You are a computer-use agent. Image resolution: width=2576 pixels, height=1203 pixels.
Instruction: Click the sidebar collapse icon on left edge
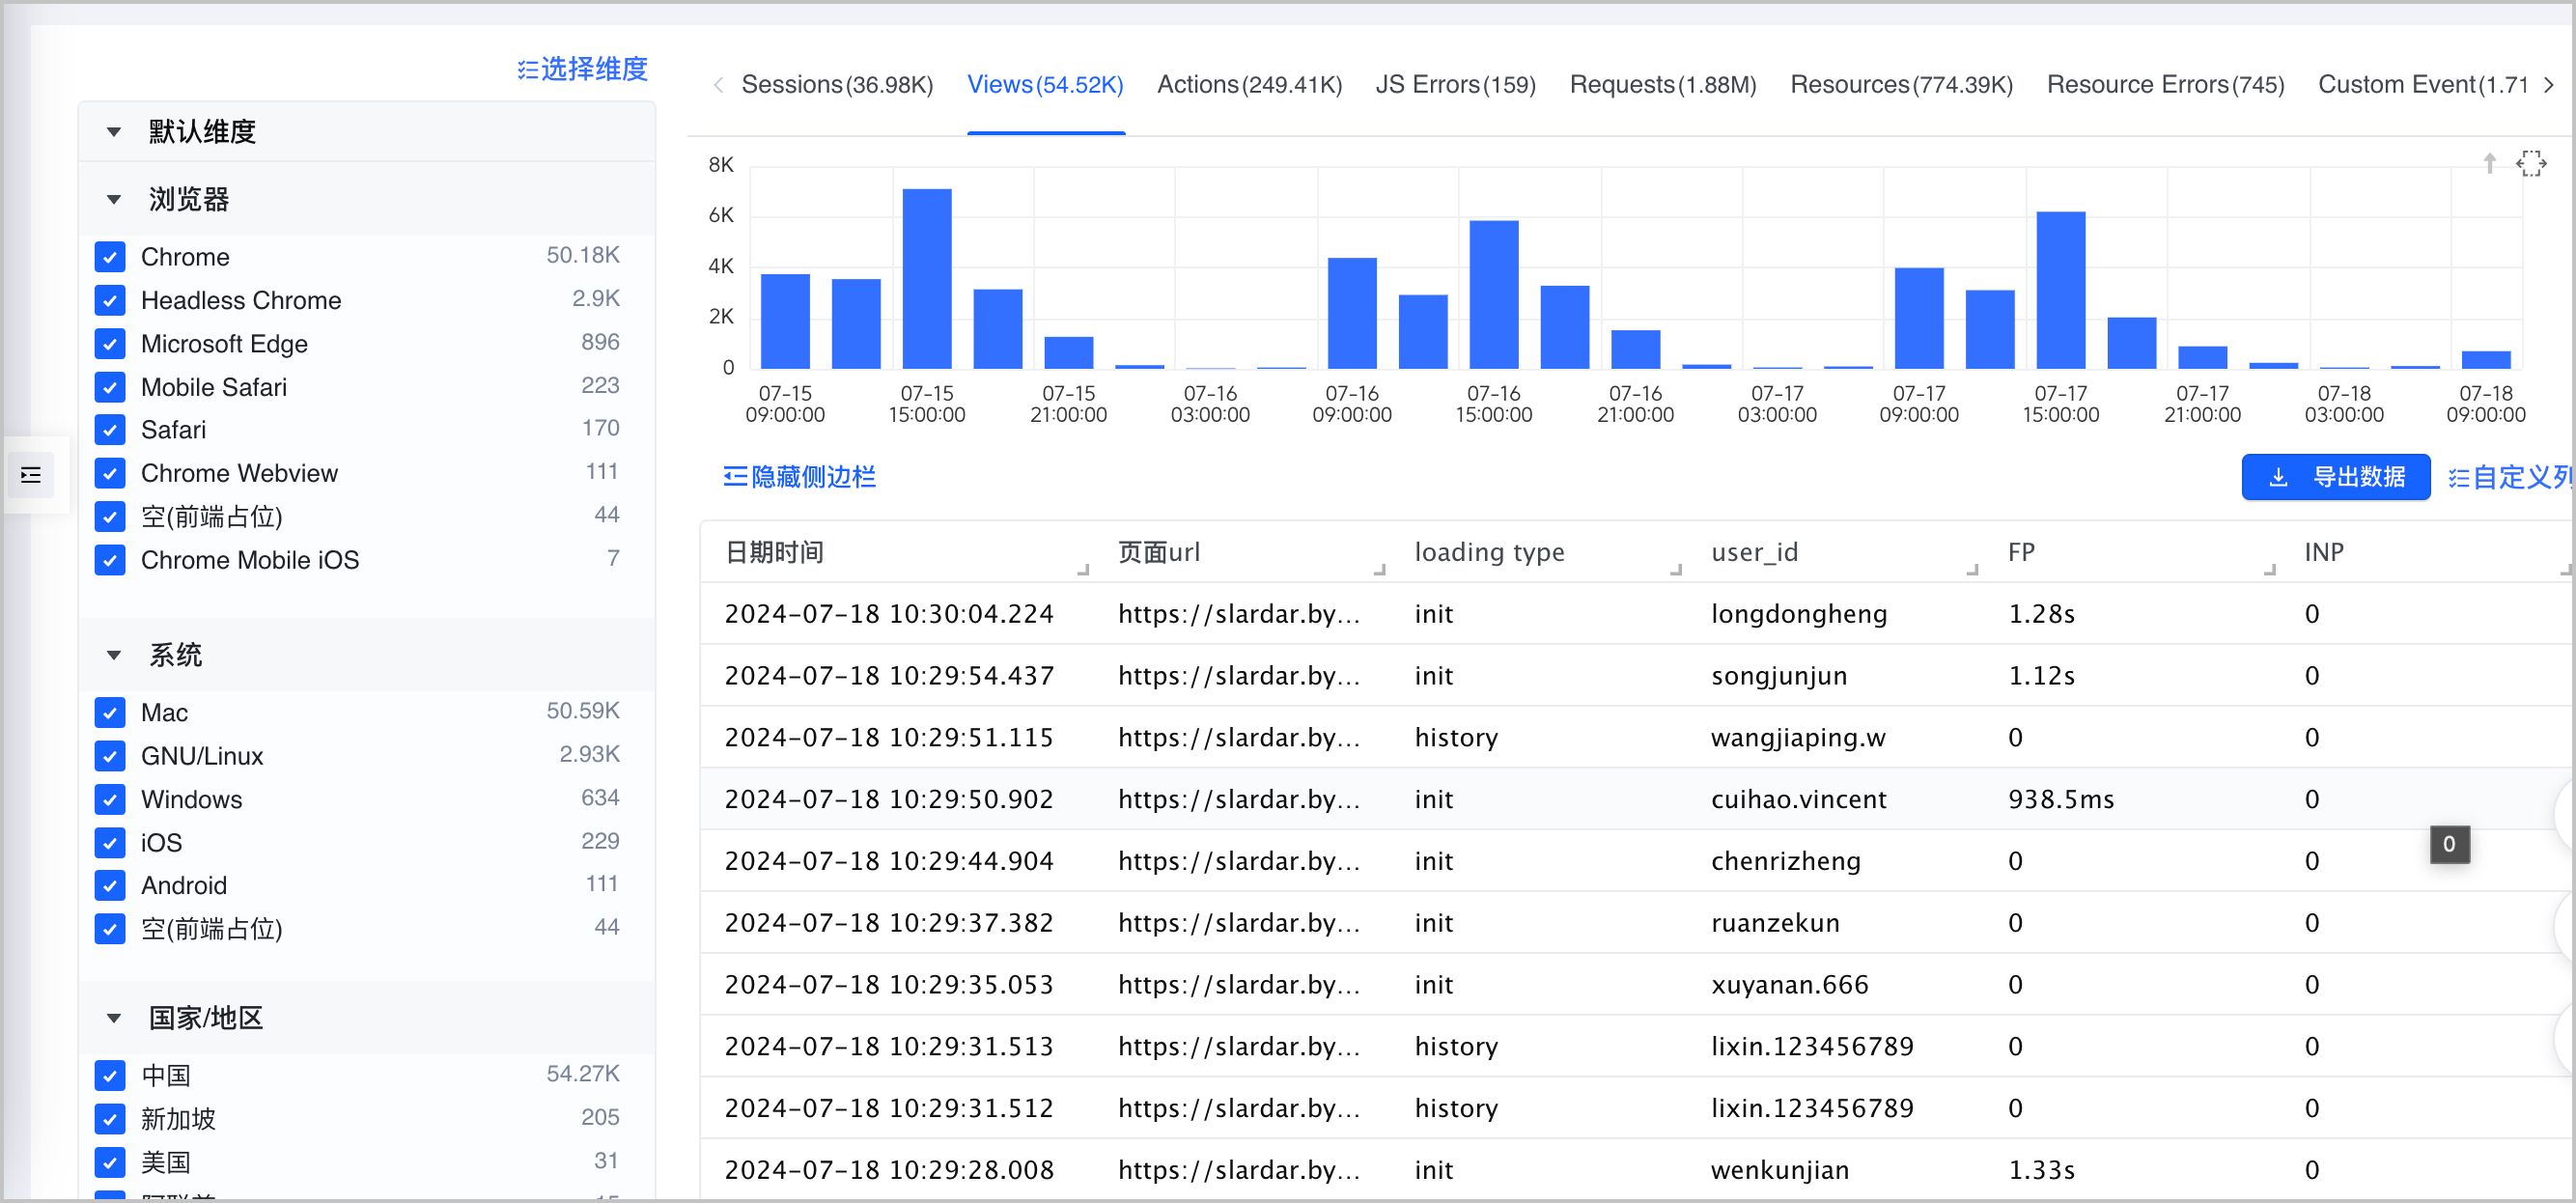pos(31,475)
